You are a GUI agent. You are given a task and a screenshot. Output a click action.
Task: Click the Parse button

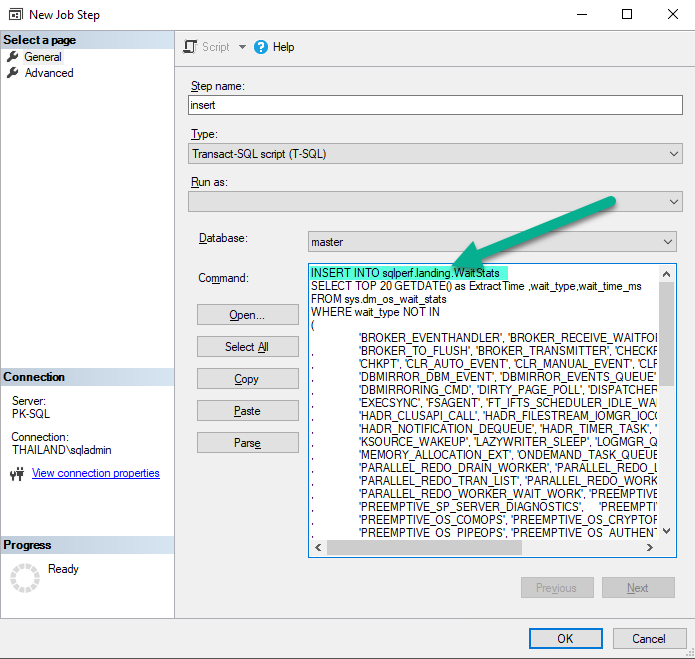click(x=247, y=443)
